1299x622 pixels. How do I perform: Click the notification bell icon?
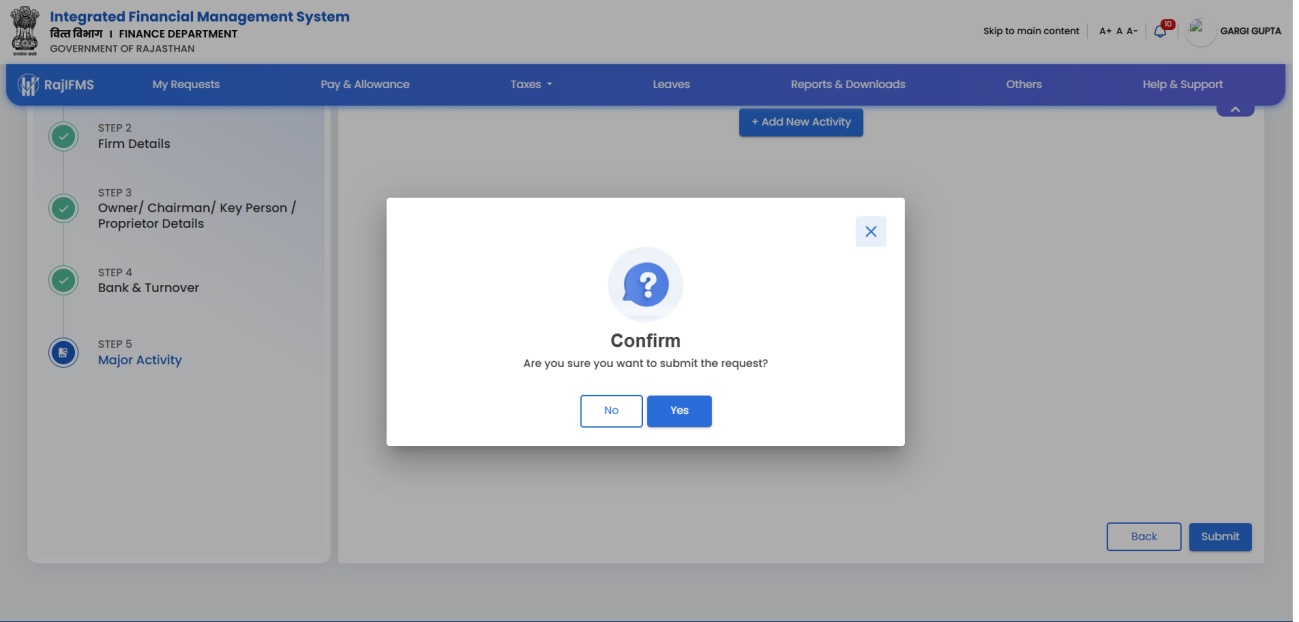1160,31
